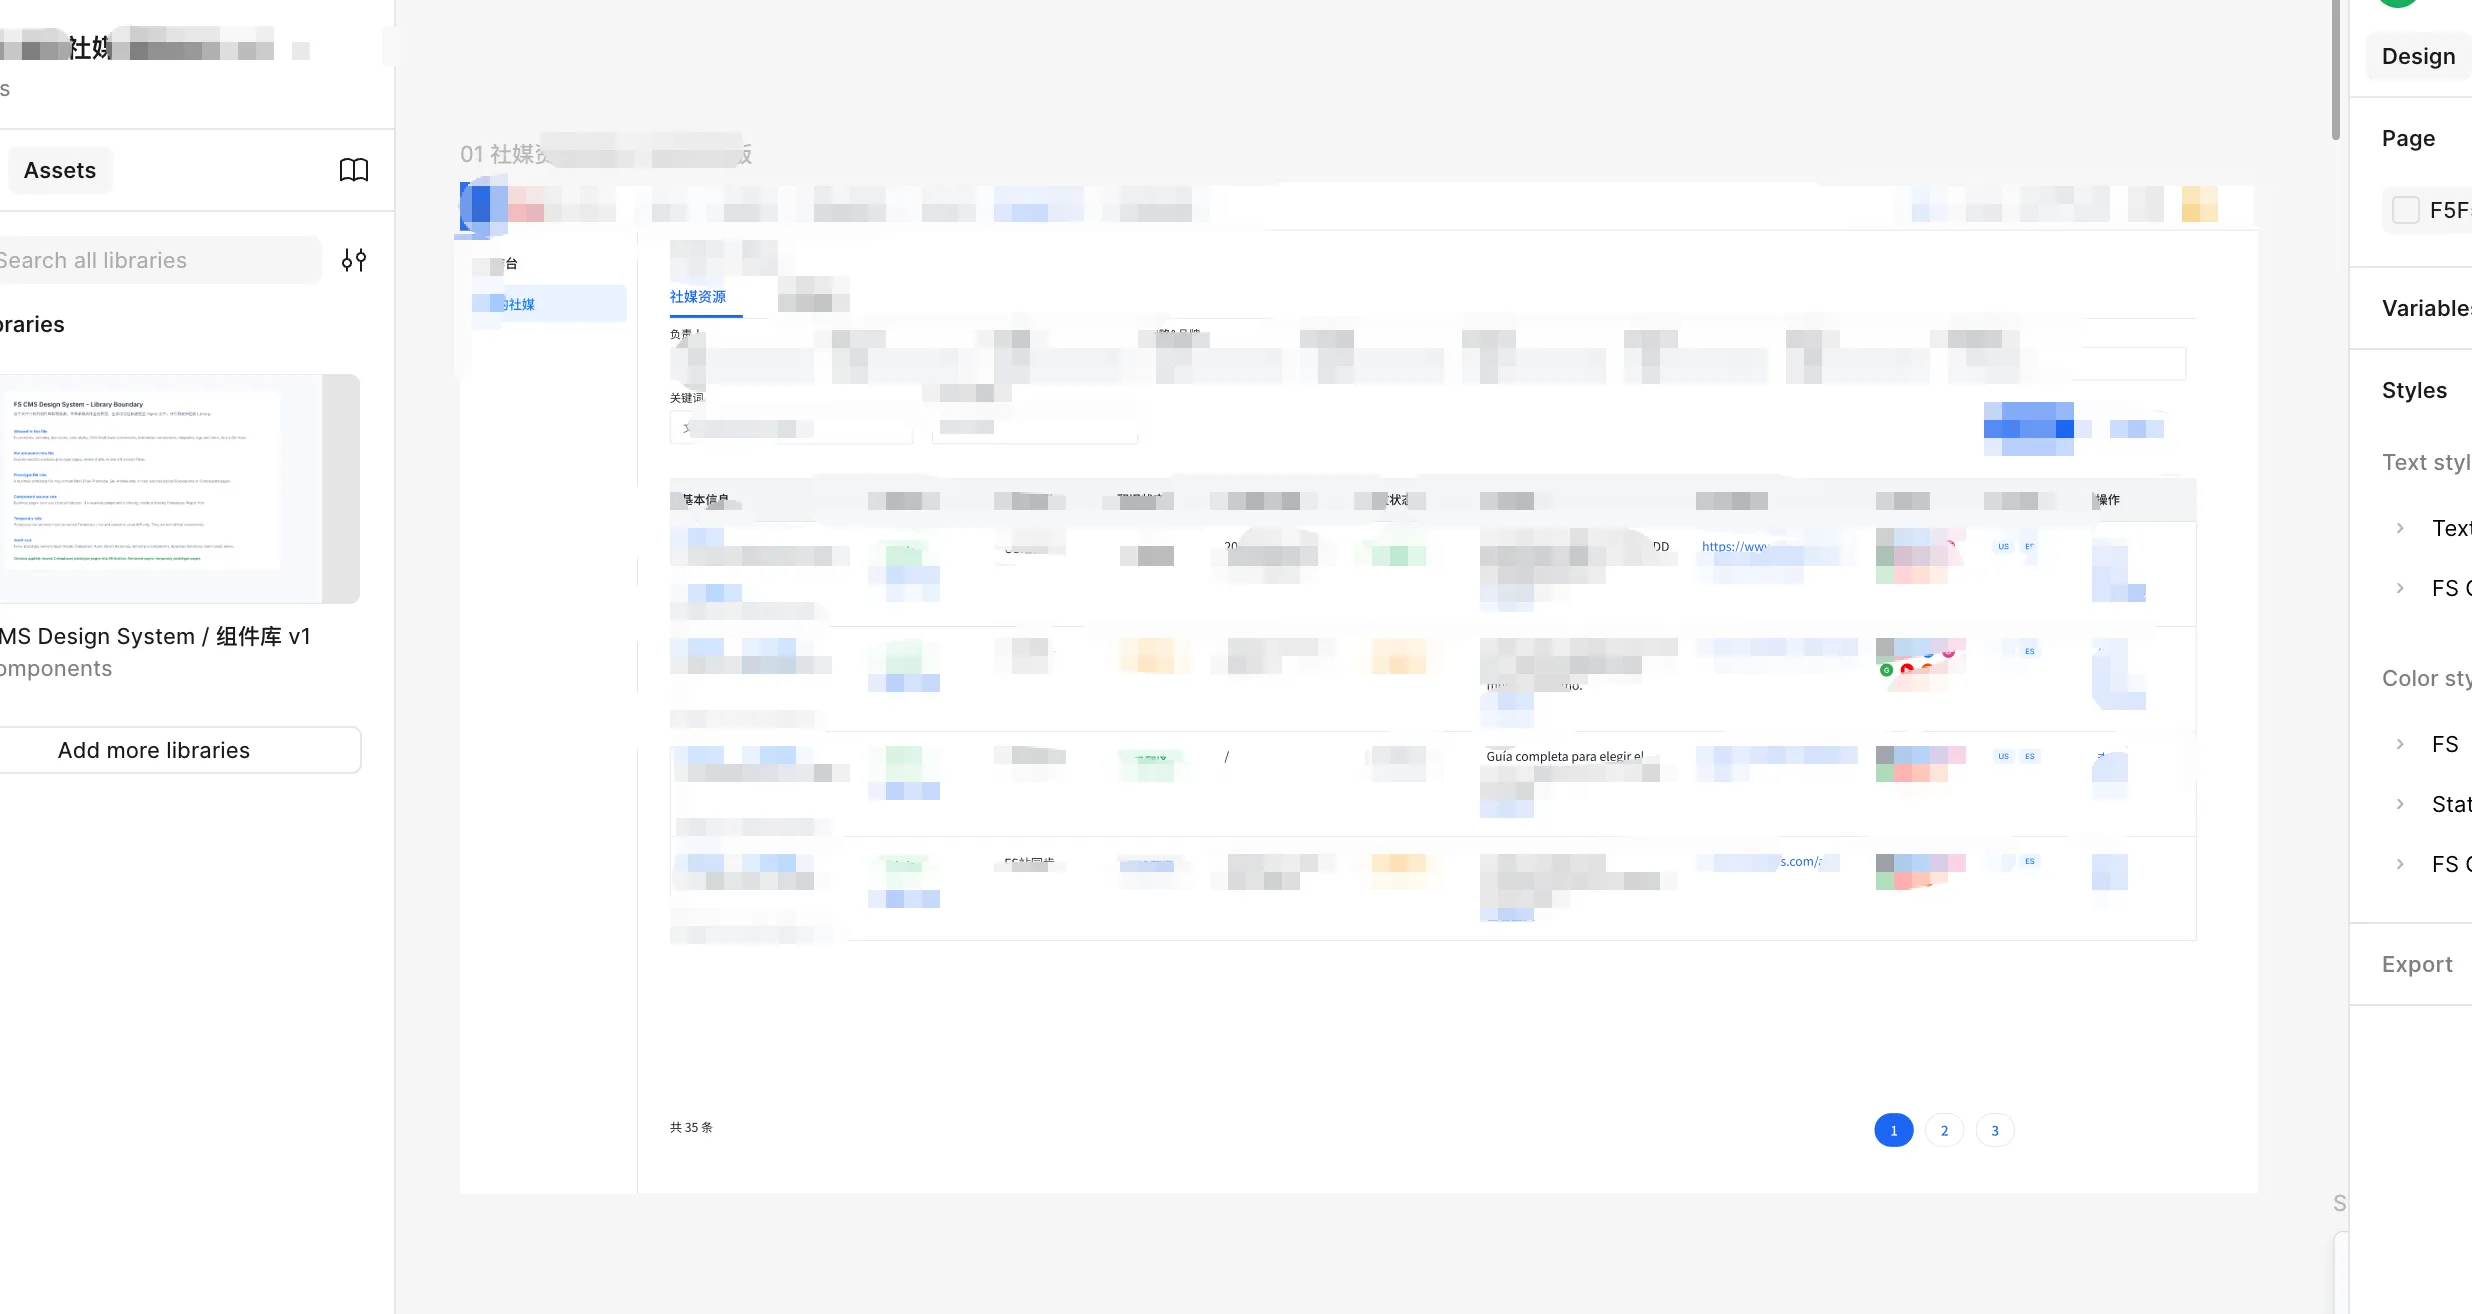Select the highlighted 社媒 sidebar item in mockup
The image size is (2472, 1314).
click(x=549, y=304)
